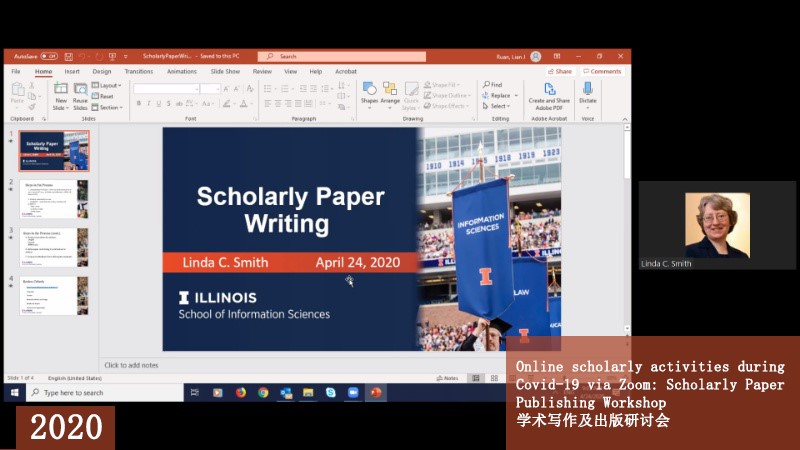Click the text highlight color button

[227, 104]
